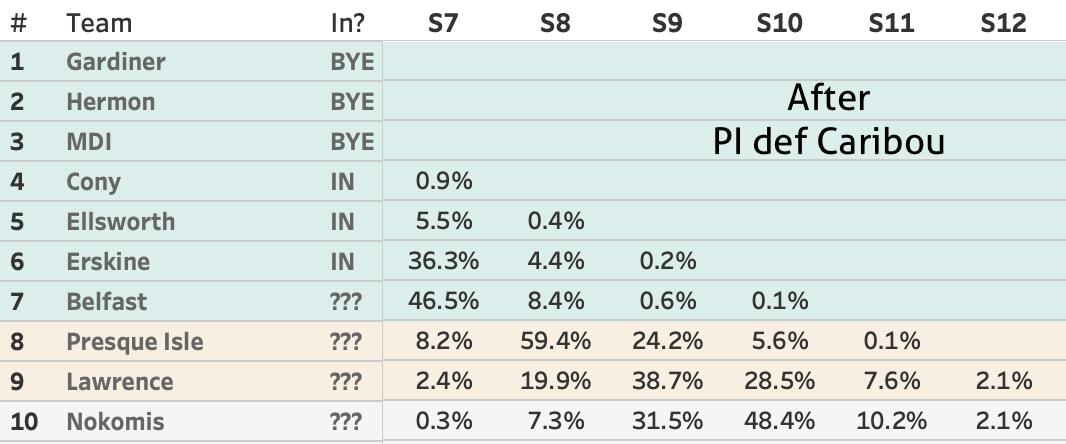The height and width of the screenshot is (444, 1066).
Task: Click the S9 column header
Action: point(667,22)
